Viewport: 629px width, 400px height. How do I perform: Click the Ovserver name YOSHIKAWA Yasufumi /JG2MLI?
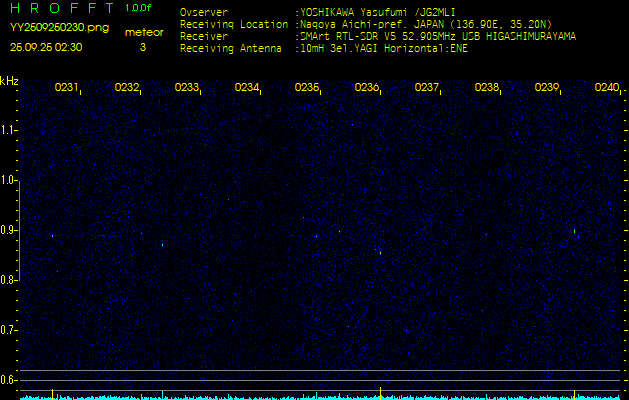point(377,12)
